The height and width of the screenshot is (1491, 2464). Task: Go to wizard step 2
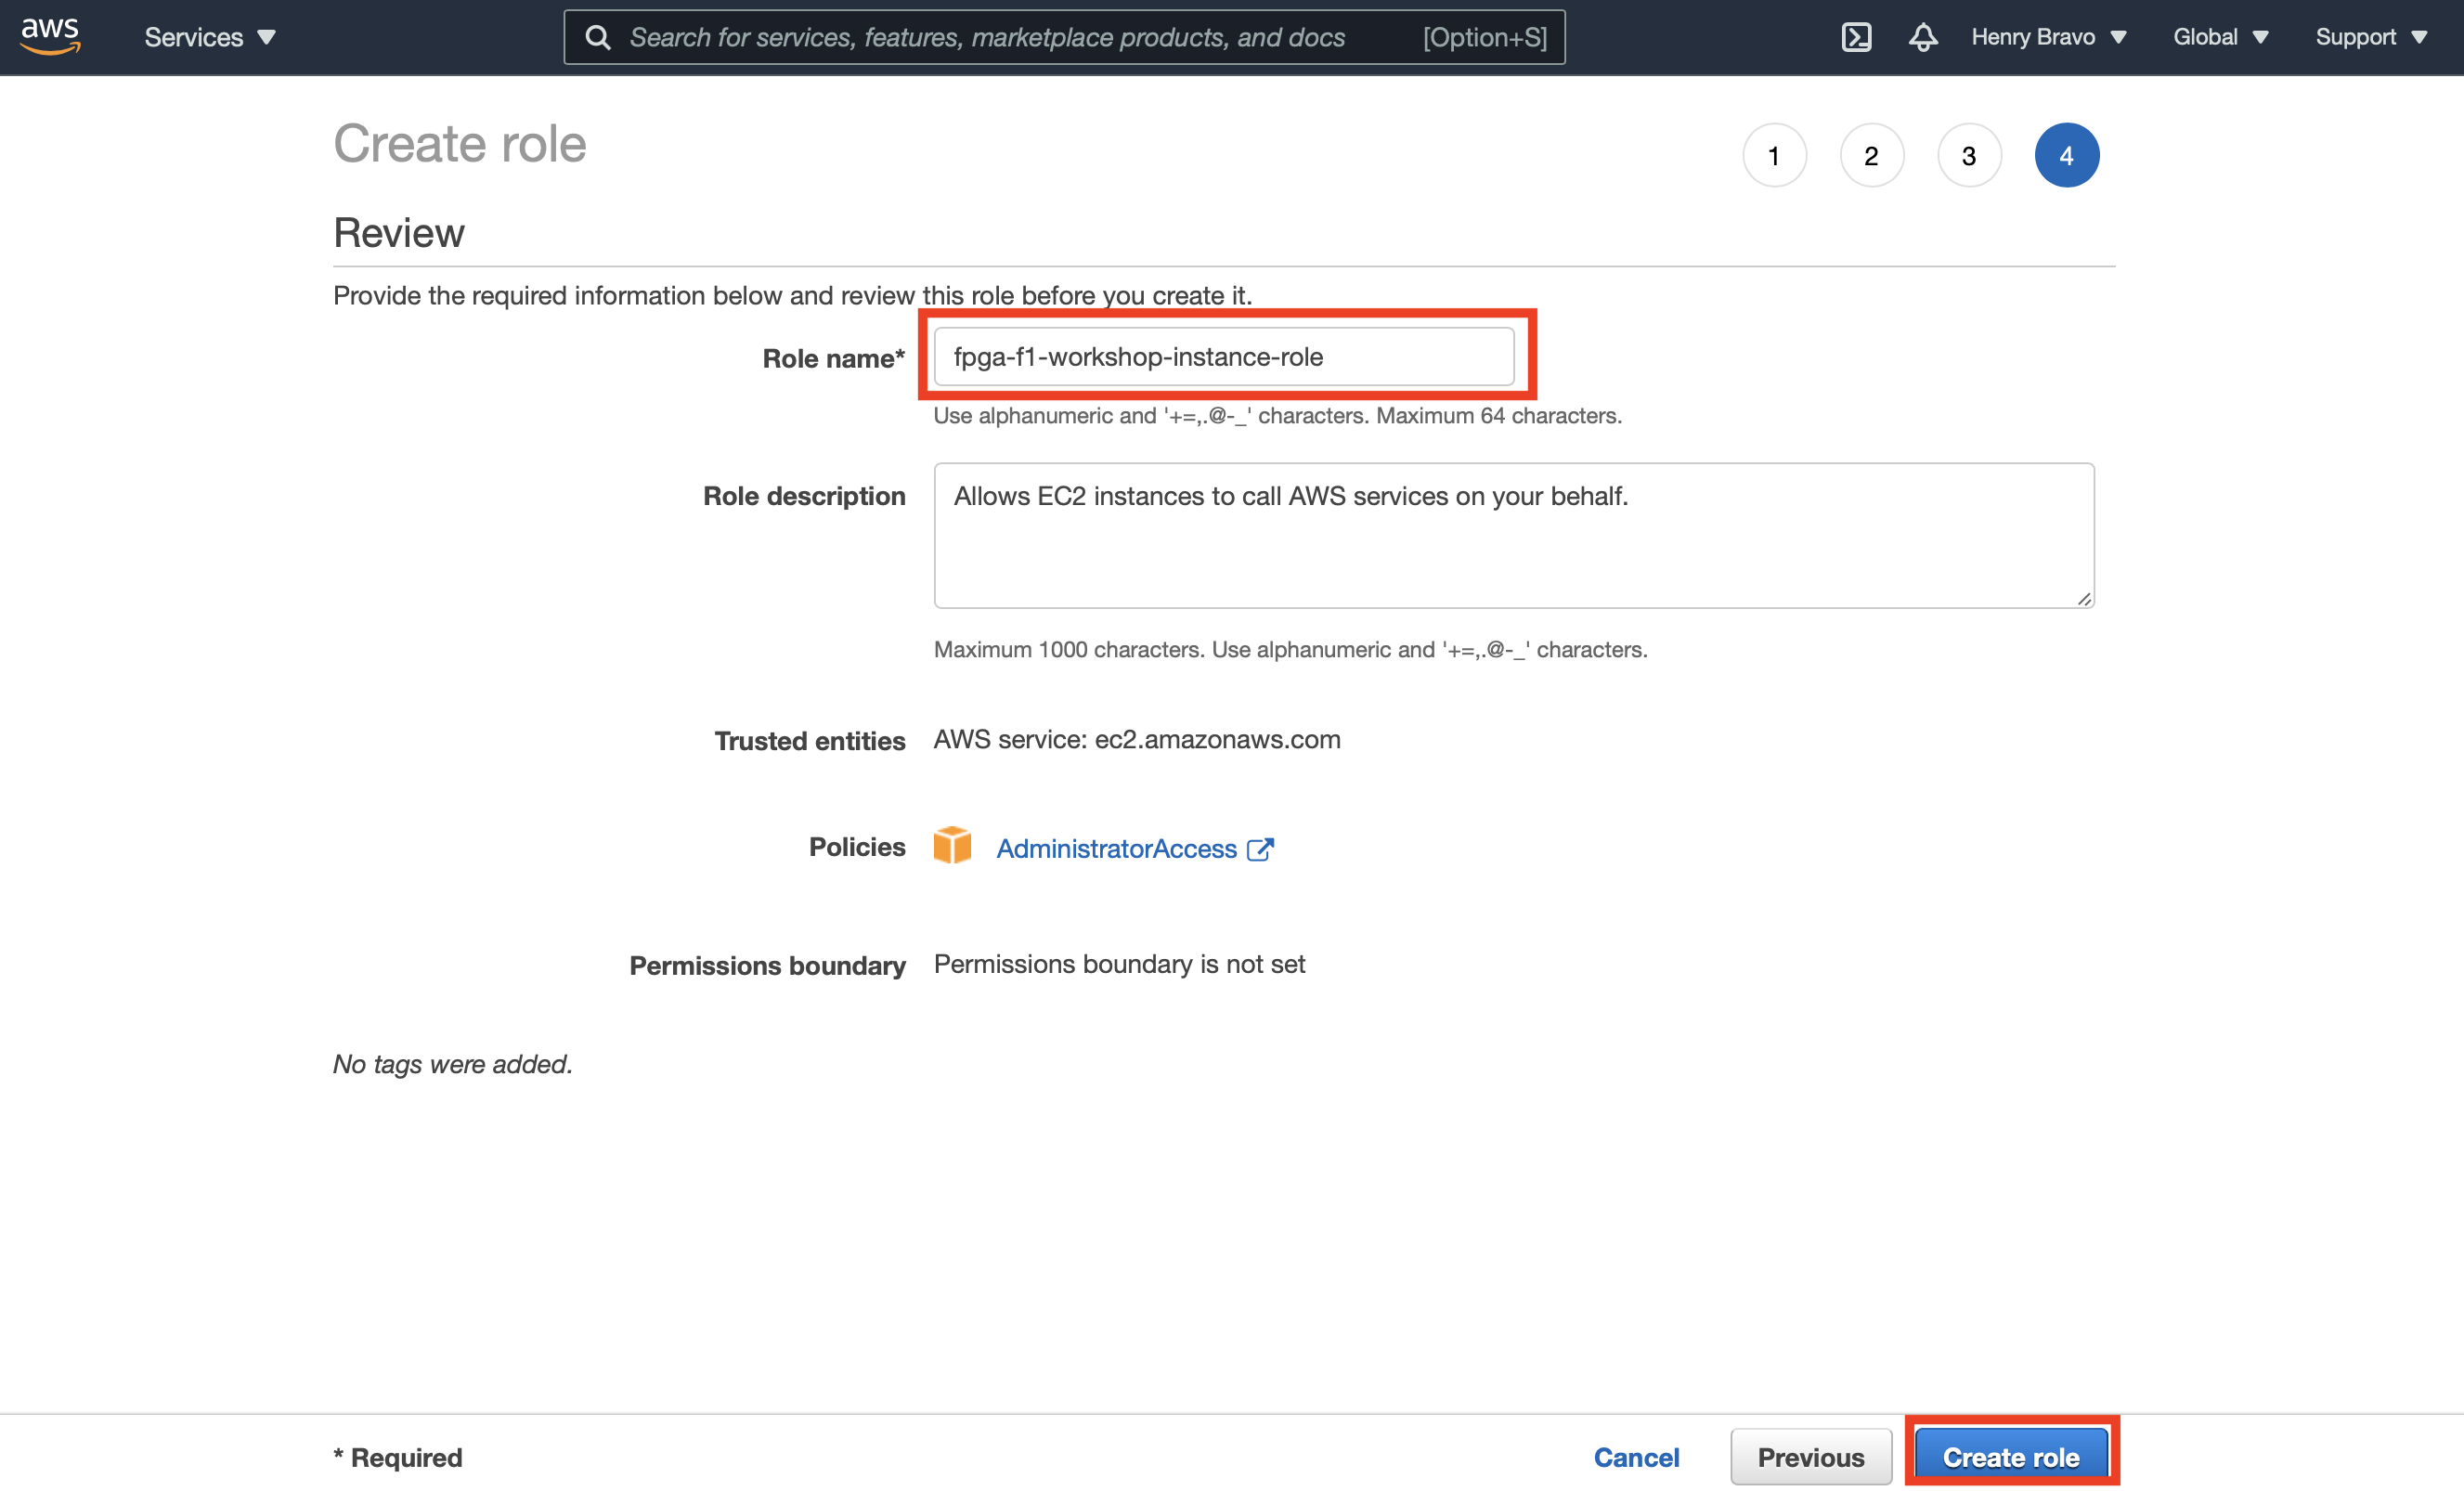tap(1871, 155)
